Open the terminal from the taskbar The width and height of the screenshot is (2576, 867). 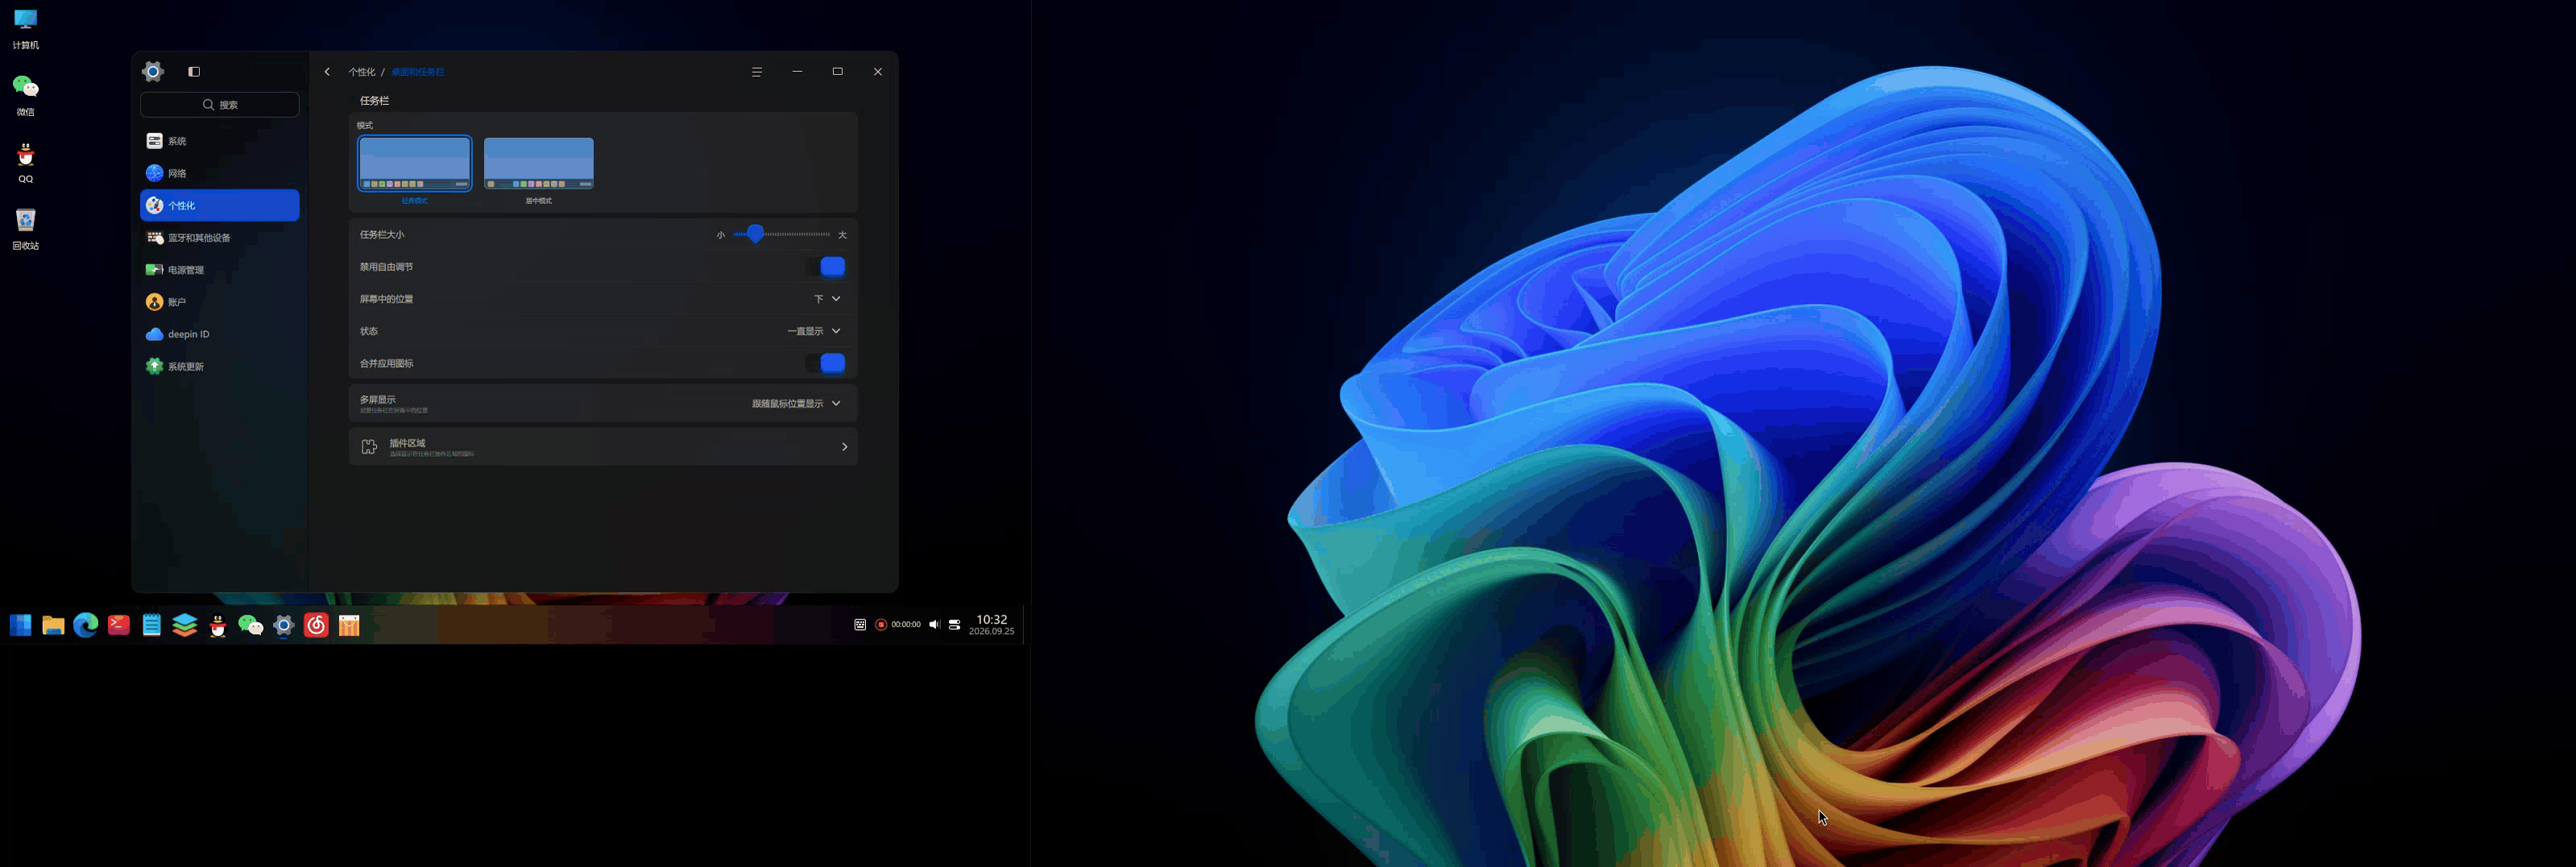(119, 626)
